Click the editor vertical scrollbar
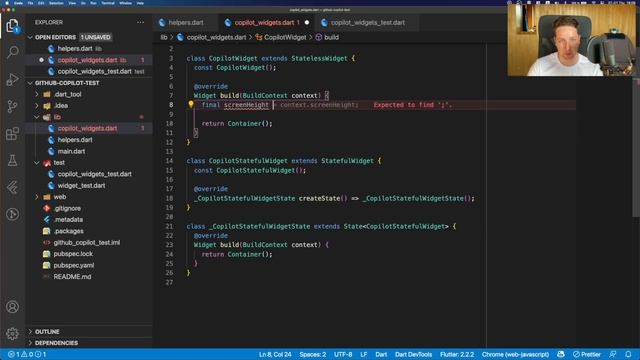640x360 pixels. tap(636, 147)
